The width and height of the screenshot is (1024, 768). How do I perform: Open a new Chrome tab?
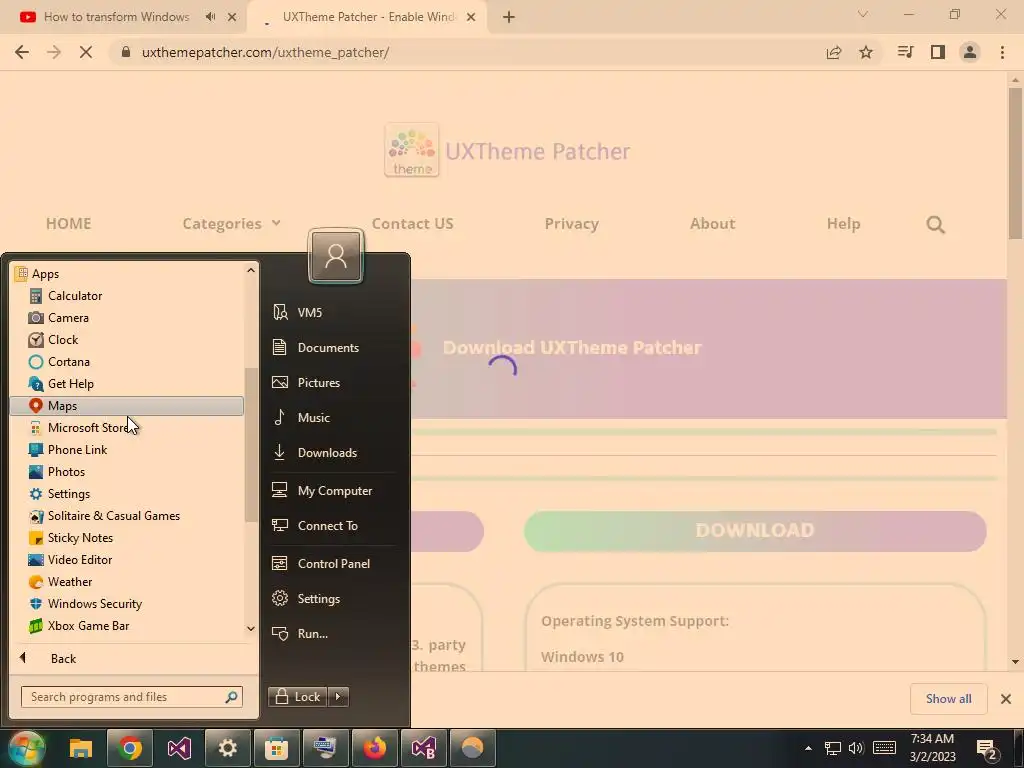(509, 17)
